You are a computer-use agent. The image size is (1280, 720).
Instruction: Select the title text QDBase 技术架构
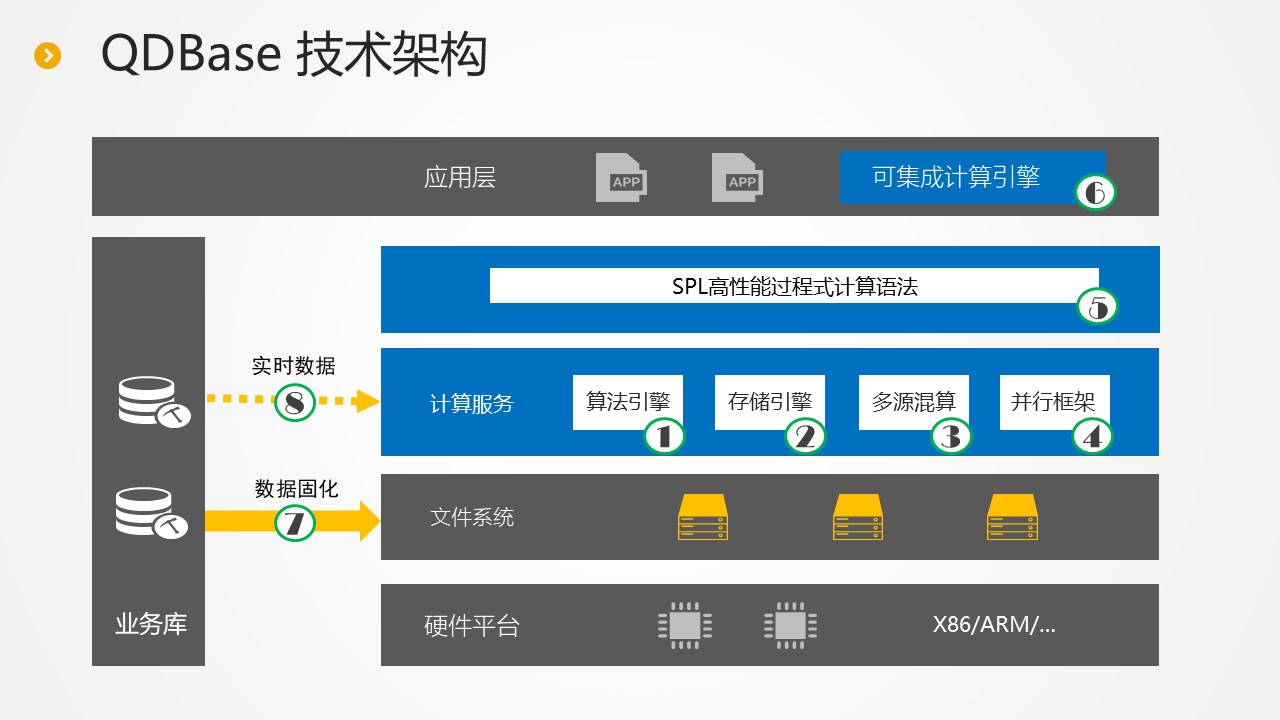(294, 54)
